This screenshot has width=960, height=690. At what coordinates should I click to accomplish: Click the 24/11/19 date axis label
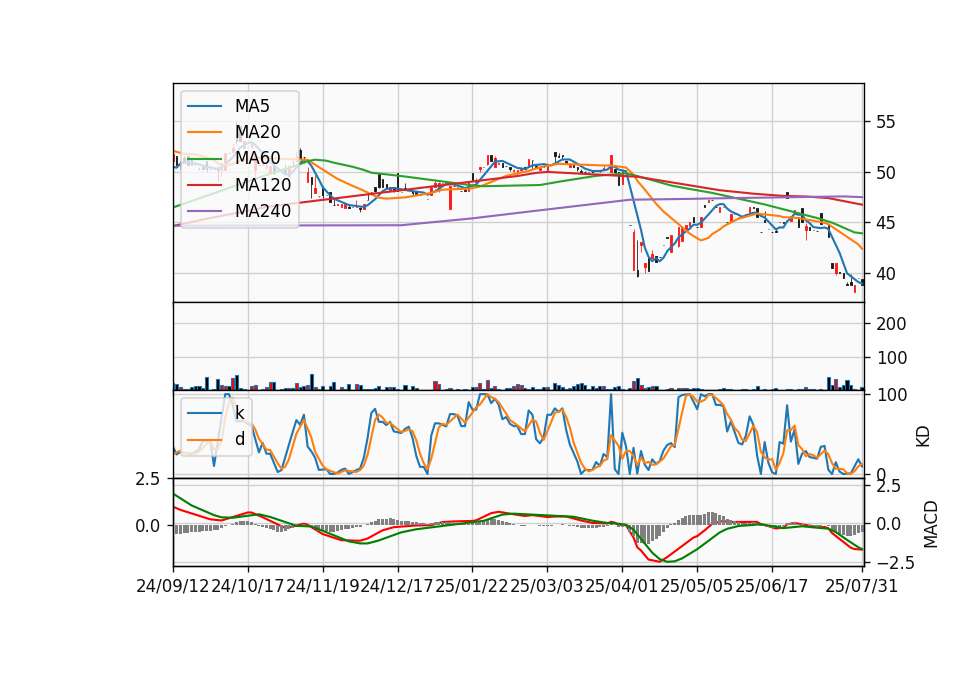pyautogui.click(x=323, y=586)
